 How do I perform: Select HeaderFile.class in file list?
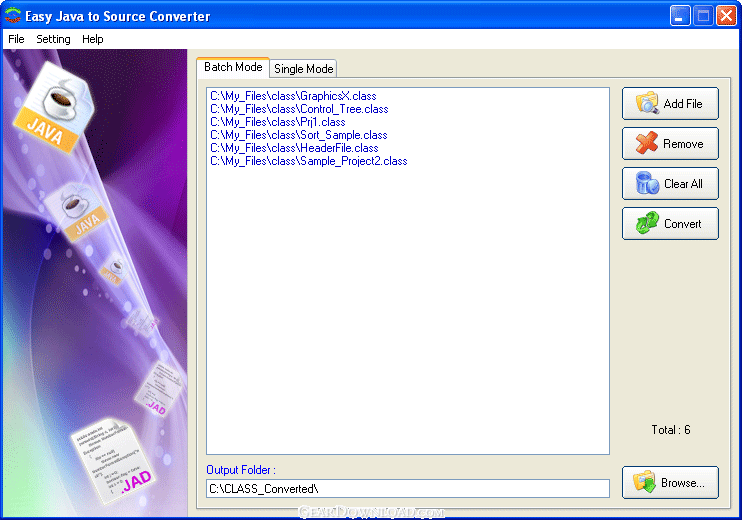tap(294, 148)
